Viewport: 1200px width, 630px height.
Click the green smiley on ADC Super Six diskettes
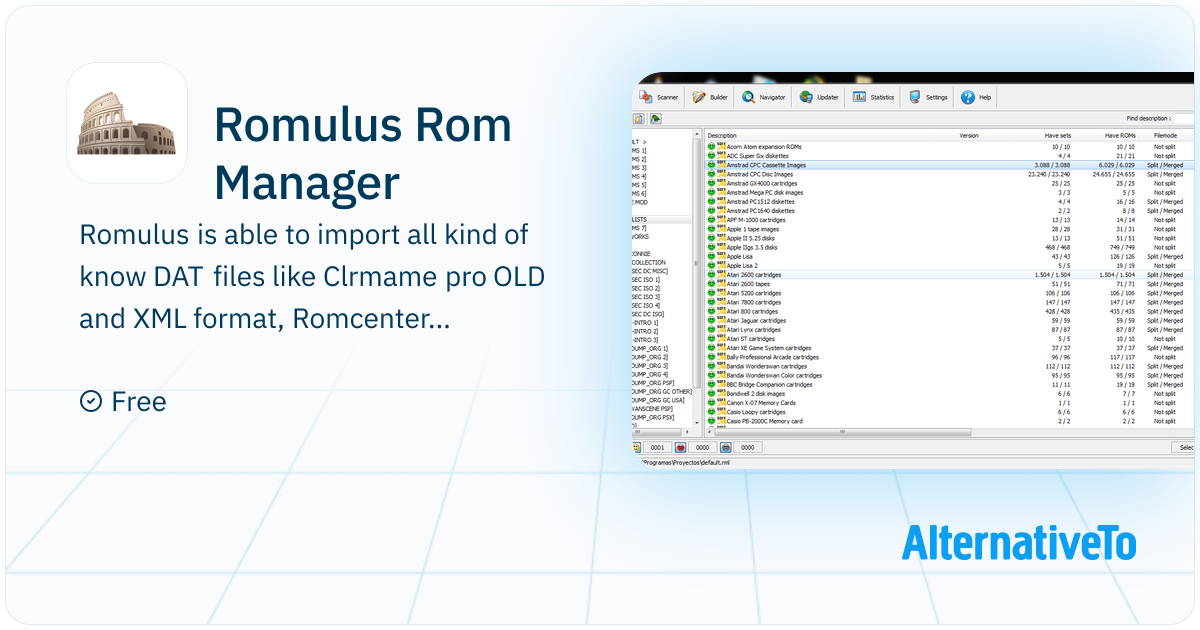pyautogui.click(x=711, y=155)
